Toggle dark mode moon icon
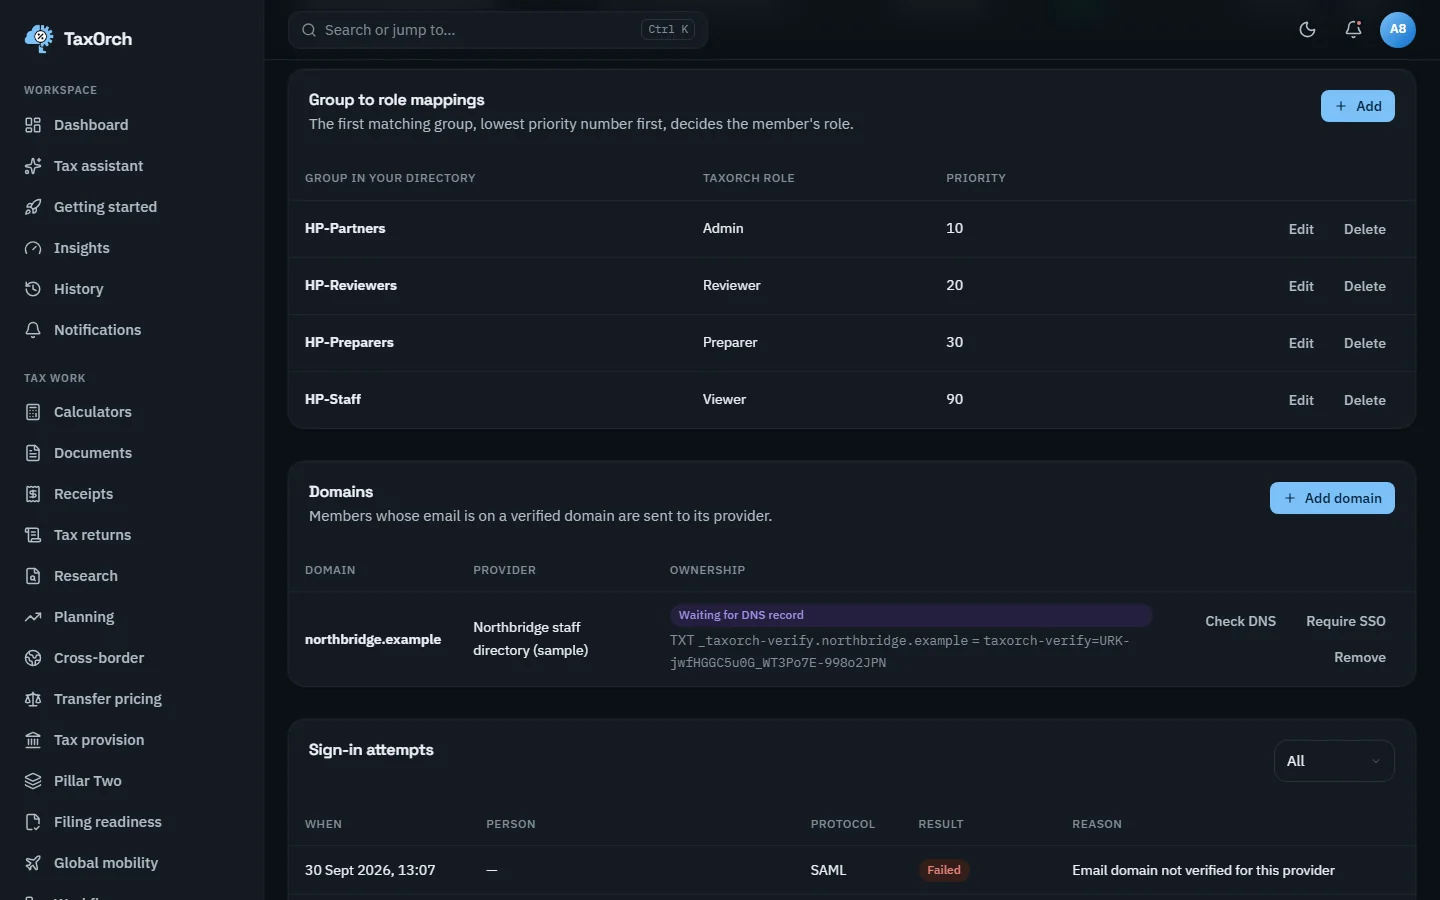Image resolution: width=1440 pixels, height=900 pixels. (x=1307, y=29)
